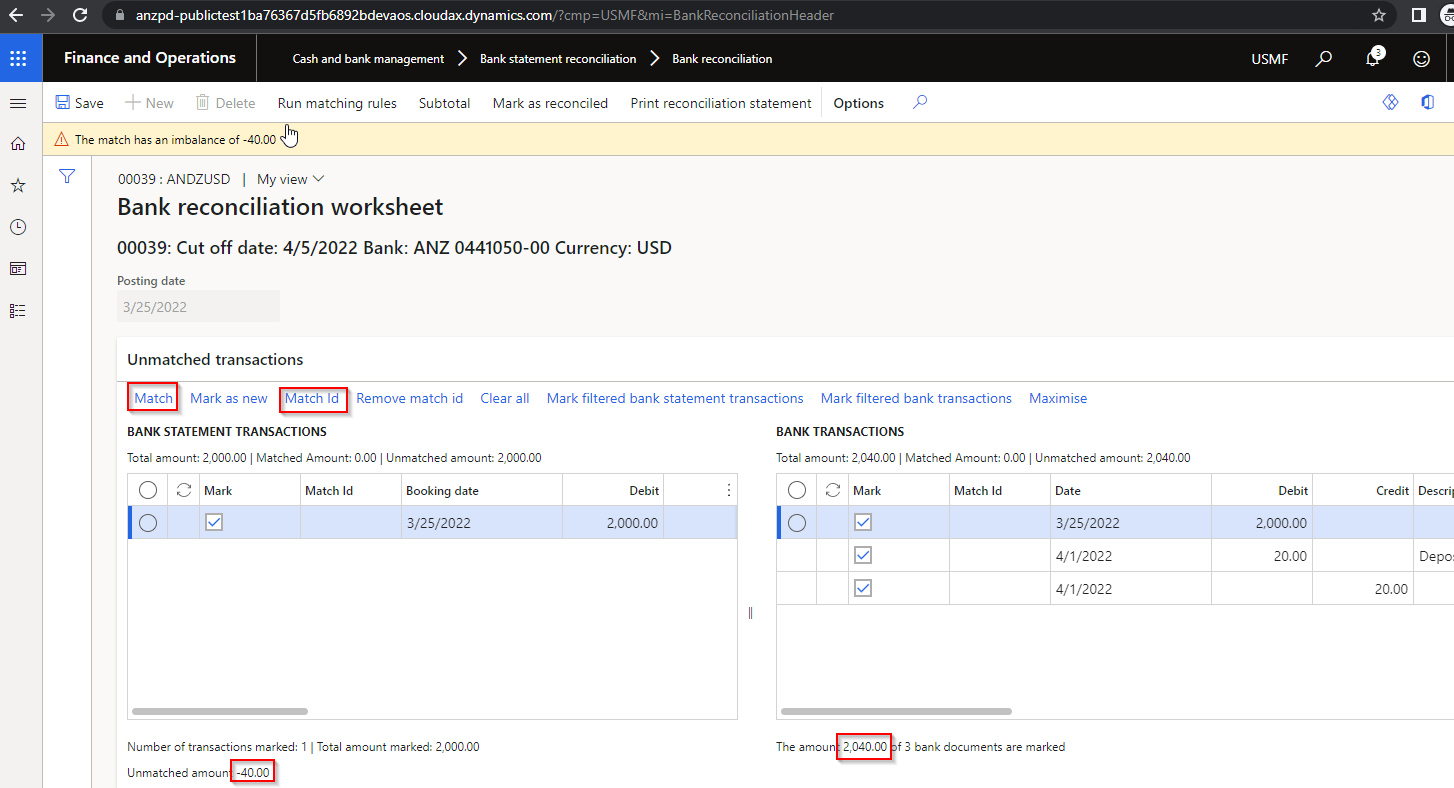Click Remove match id link
1454x788 pixels.
point(409,398)
